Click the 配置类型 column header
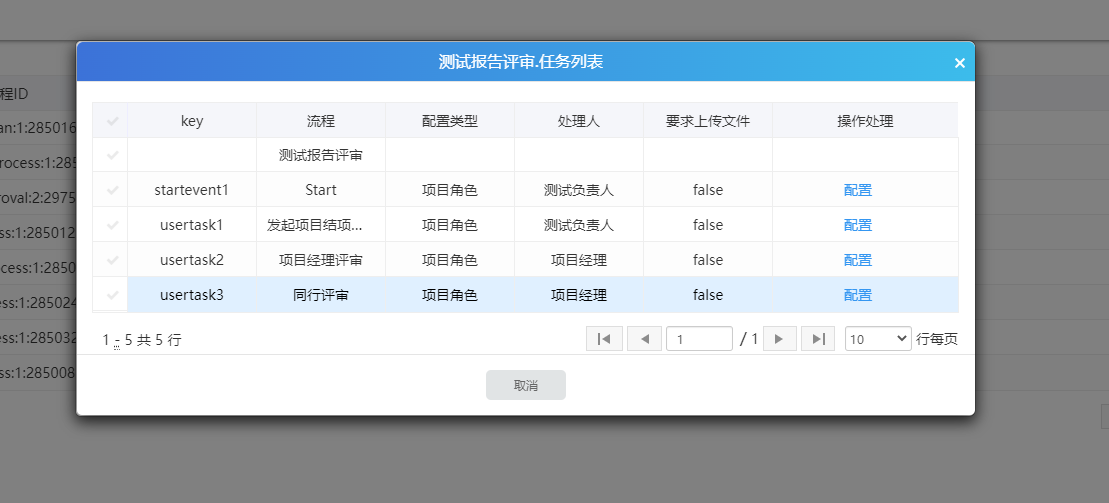 [x=450, y=121]
